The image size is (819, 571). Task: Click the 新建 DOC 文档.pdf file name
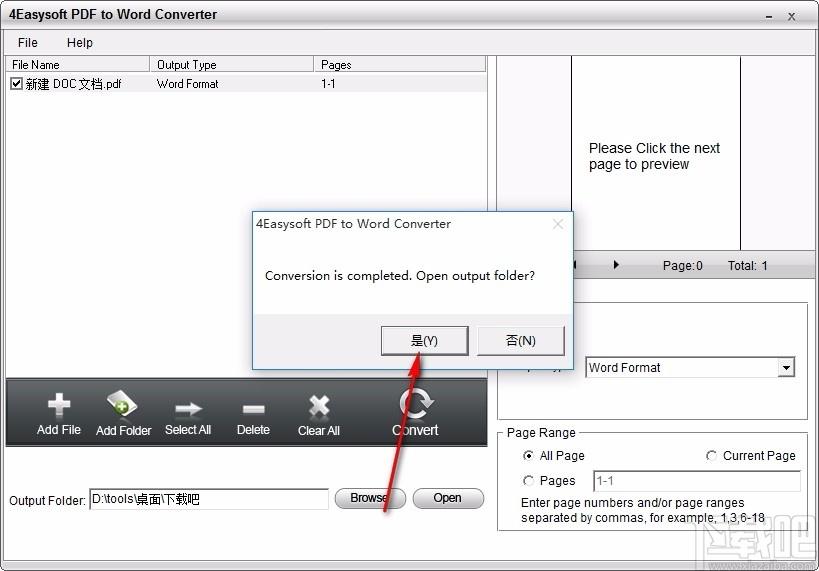coord(73,84)
